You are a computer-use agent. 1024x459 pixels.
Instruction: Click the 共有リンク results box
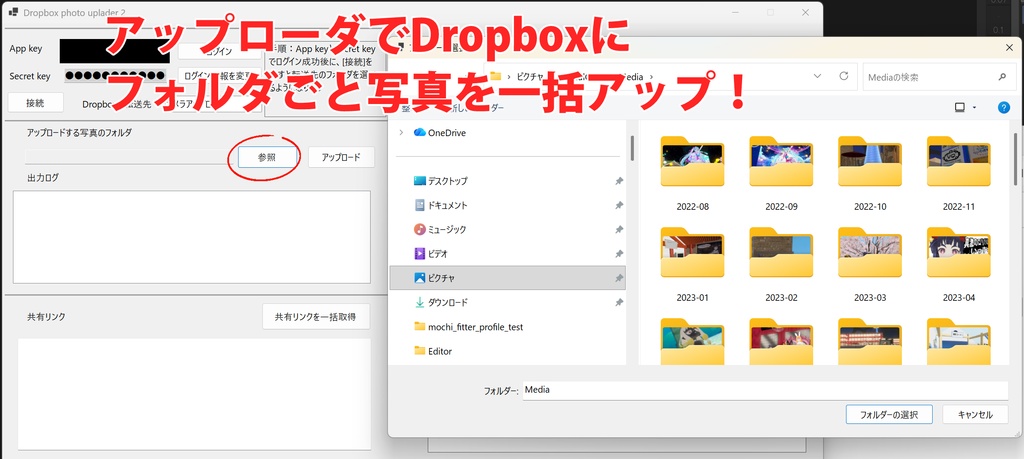click(x=194, y=394)
